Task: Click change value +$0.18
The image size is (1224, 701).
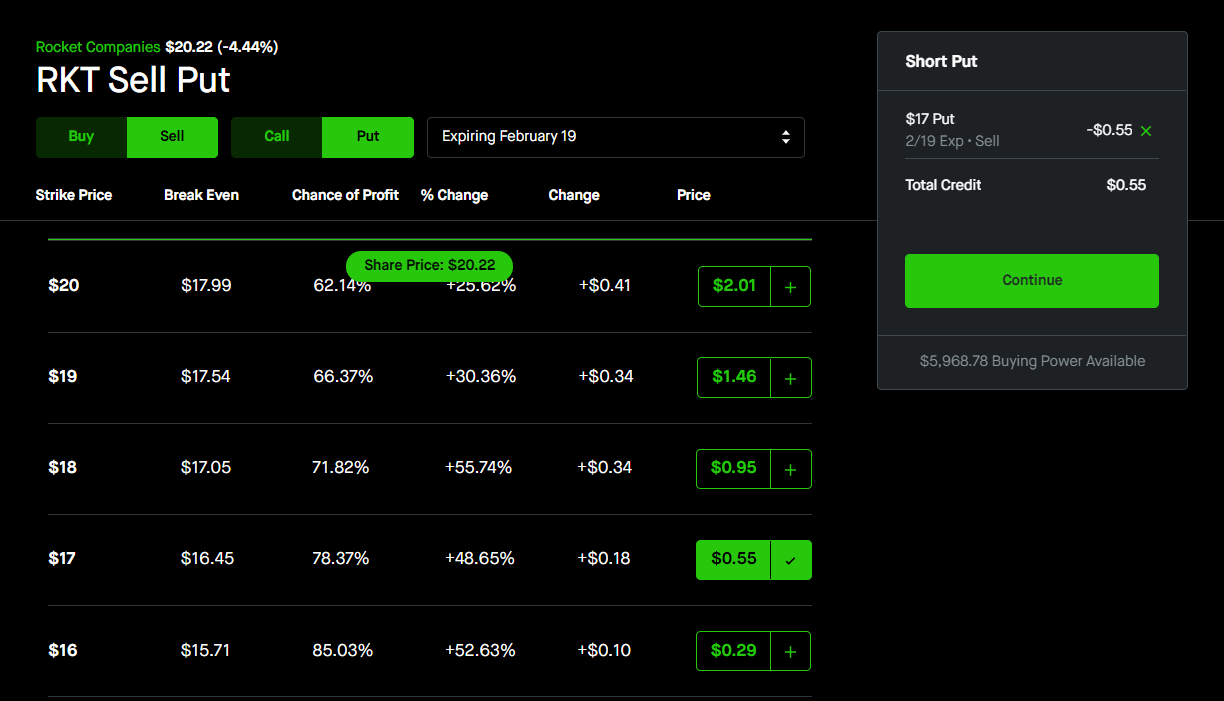Action: pyautogui.click(x=604, y=559)
